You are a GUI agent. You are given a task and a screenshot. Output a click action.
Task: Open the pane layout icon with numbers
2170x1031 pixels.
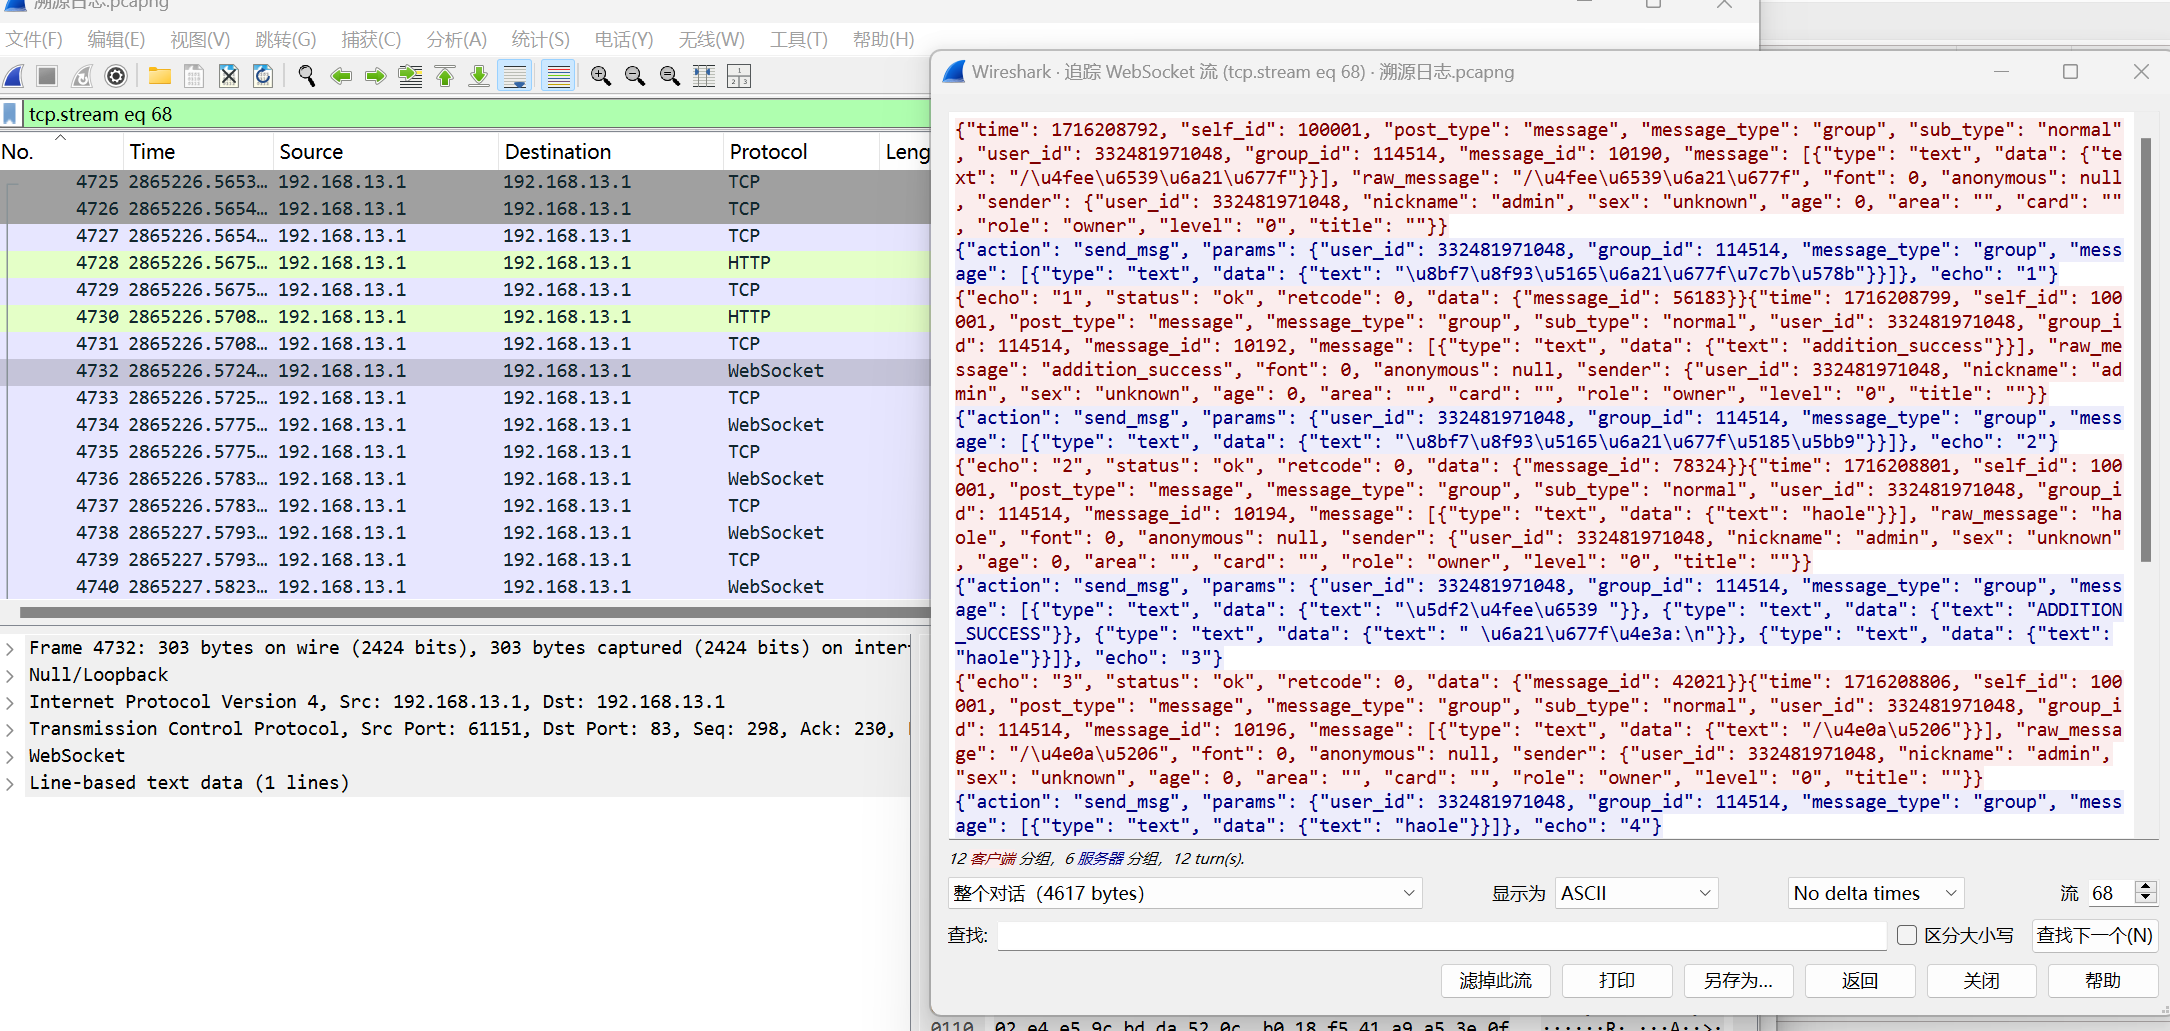pyautogui.click(x=739, y=76)
